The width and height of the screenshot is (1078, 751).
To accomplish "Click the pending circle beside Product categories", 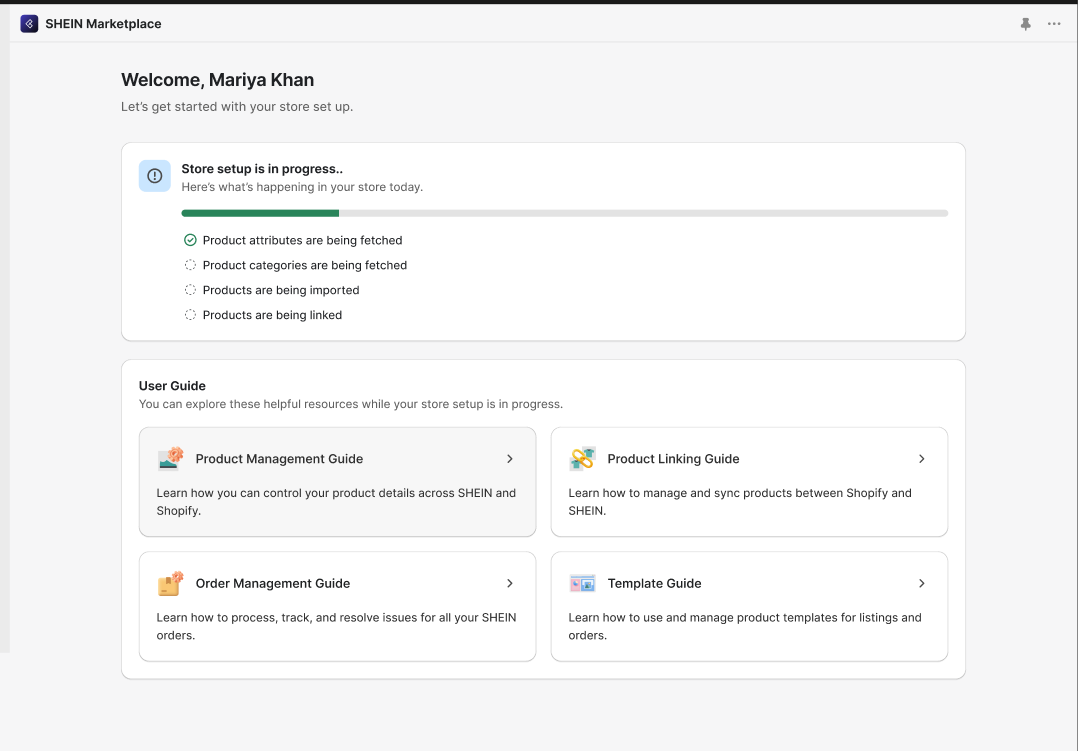I will [190, 265].
